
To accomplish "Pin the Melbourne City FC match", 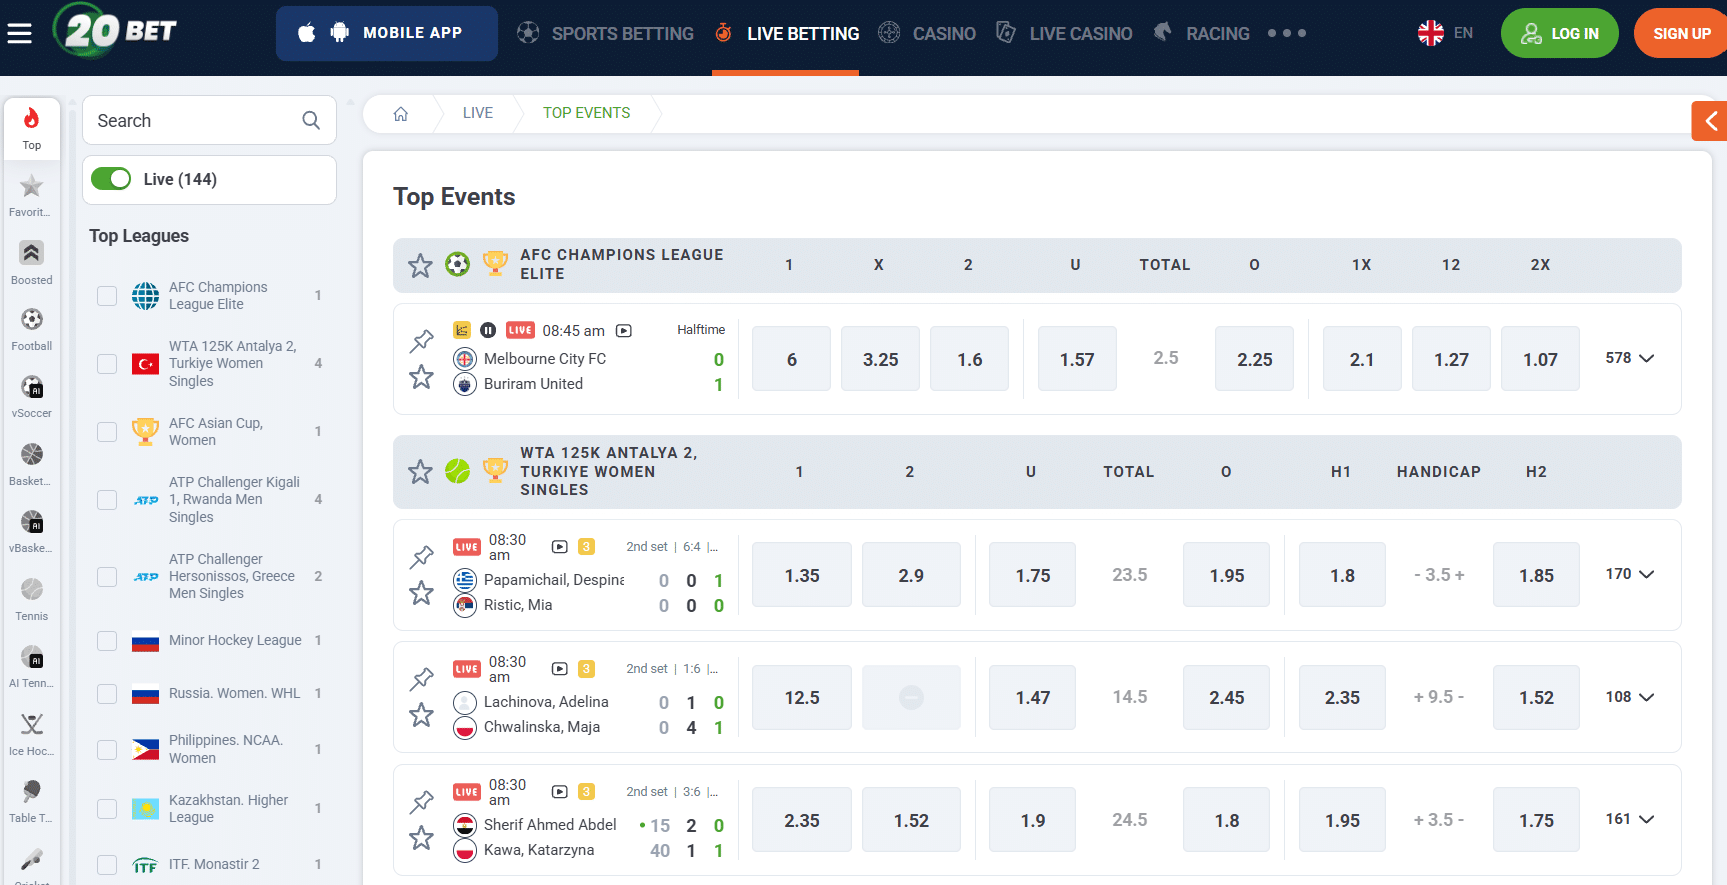I will click(422, 341).
